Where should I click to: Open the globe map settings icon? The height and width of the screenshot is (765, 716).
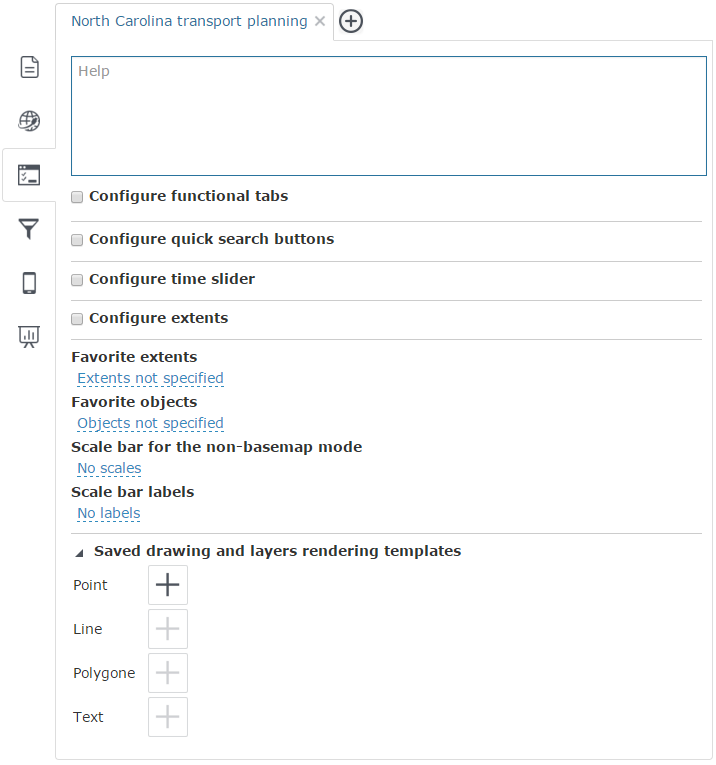[x=29, y=121]
